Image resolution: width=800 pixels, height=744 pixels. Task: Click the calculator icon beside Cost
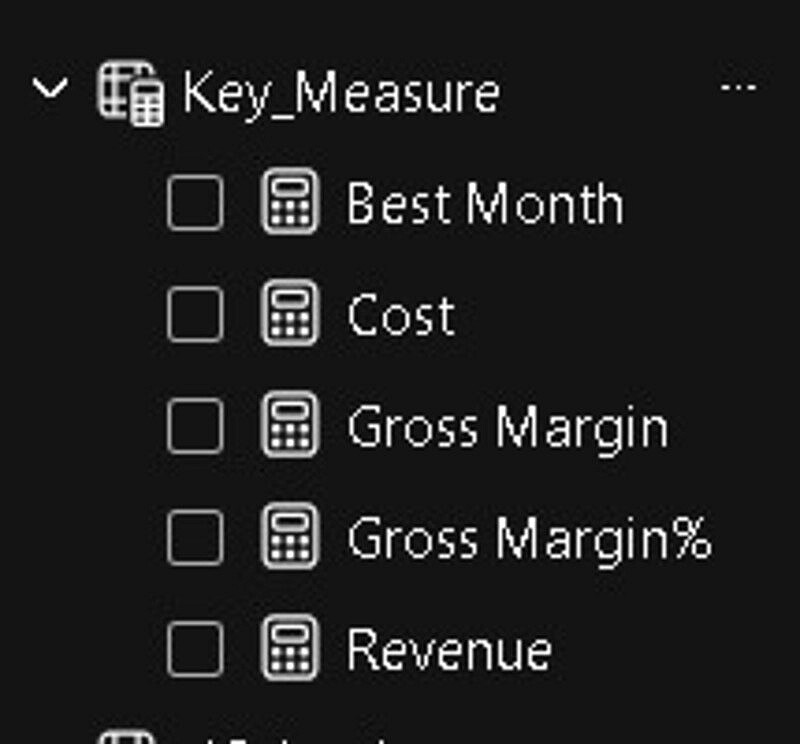pyautogui.click(x=290, y=315)
